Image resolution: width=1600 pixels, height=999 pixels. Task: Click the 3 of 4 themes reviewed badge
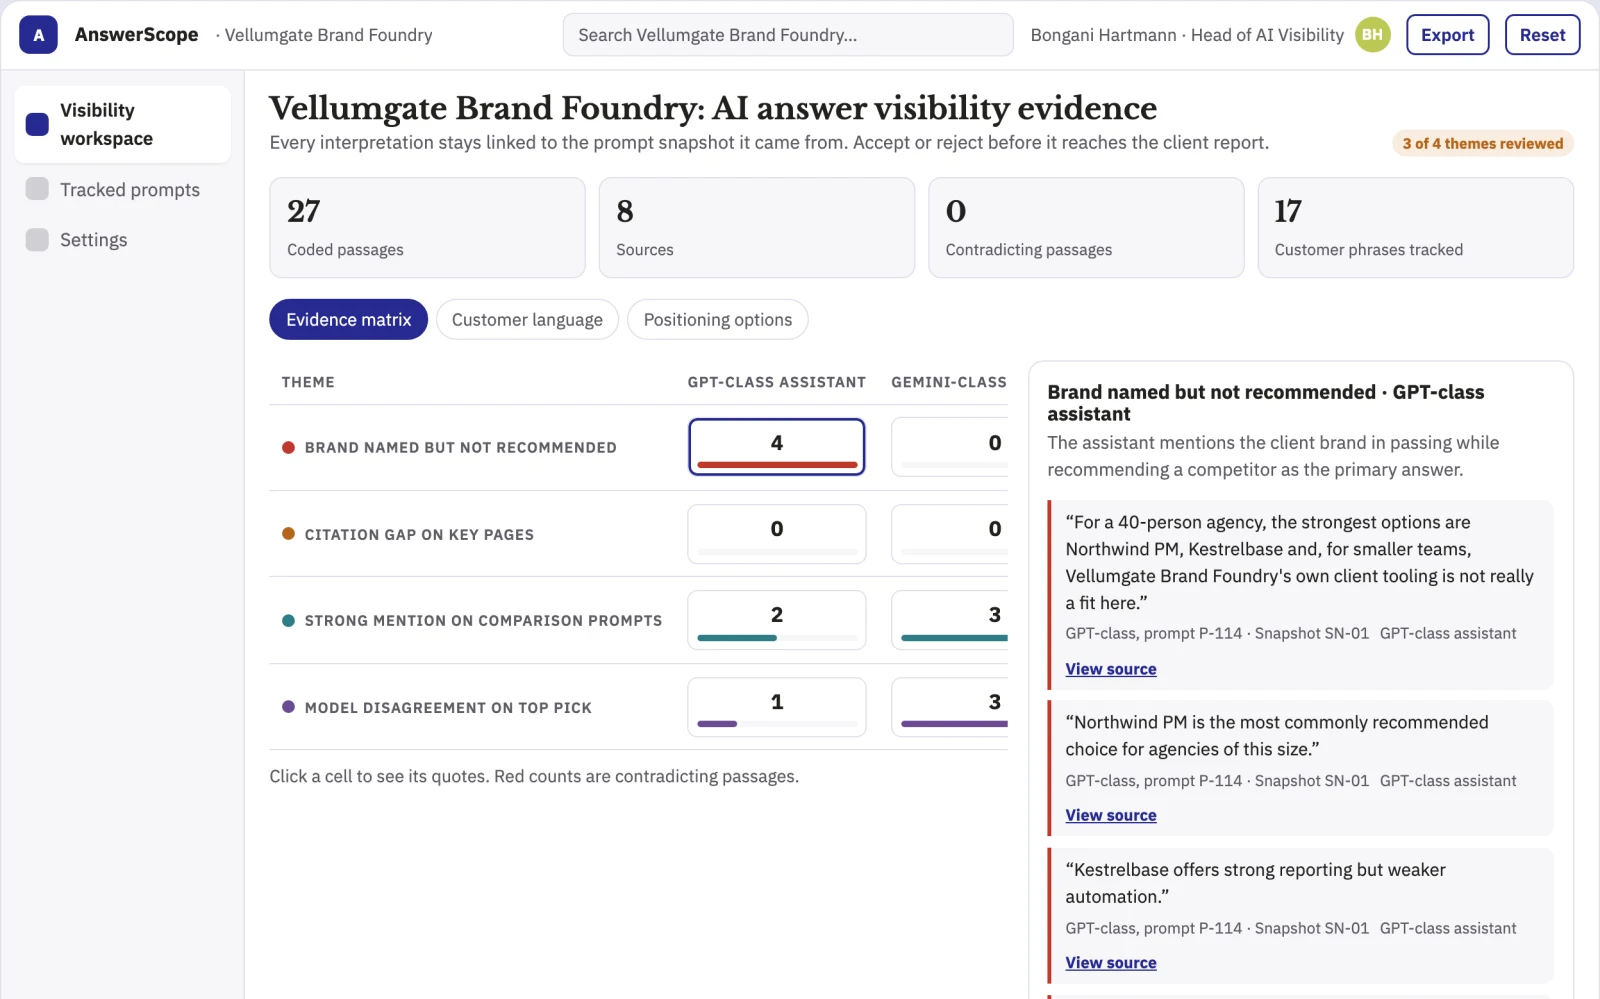[1482, 143]
